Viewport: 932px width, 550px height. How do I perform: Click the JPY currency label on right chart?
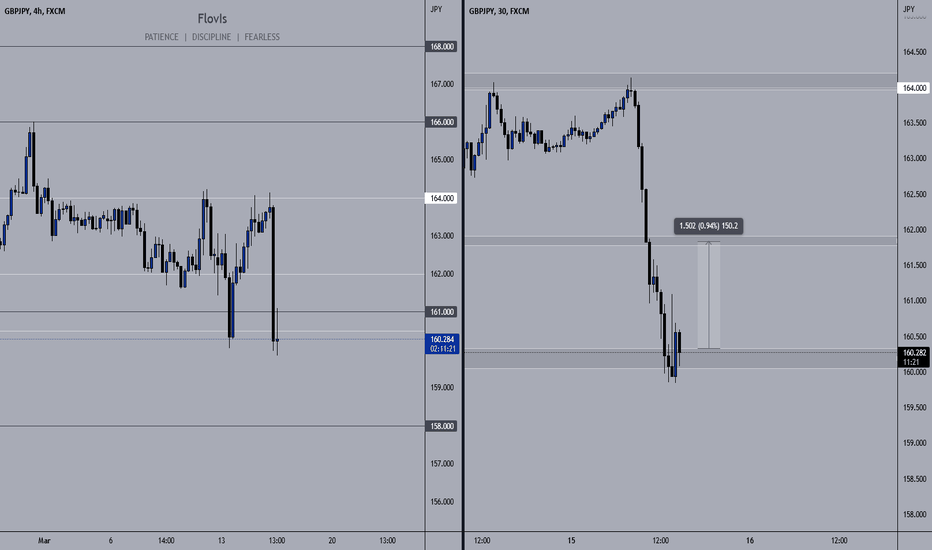tap(909, 9)
